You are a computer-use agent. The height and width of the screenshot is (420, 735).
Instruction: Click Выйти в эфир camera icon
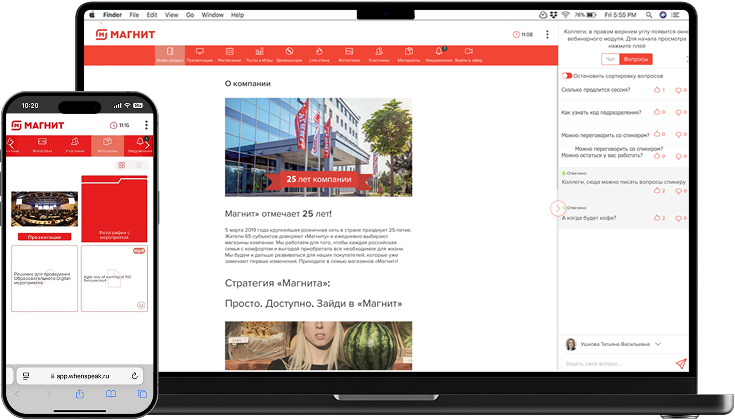click(x=467, y=51)
